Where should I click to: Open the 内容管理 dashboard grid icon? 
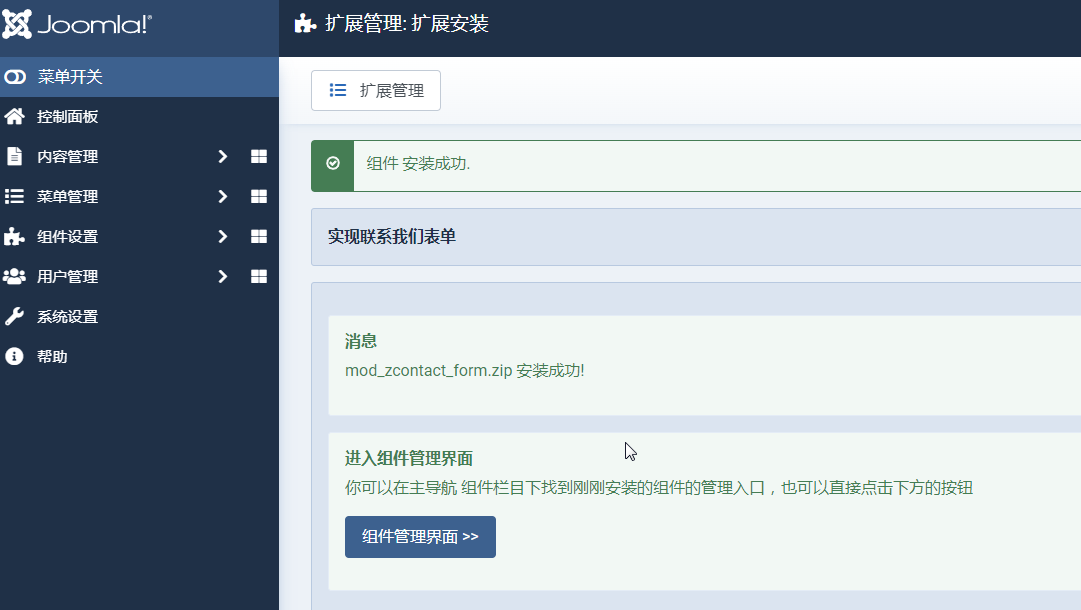click(259, 156)
